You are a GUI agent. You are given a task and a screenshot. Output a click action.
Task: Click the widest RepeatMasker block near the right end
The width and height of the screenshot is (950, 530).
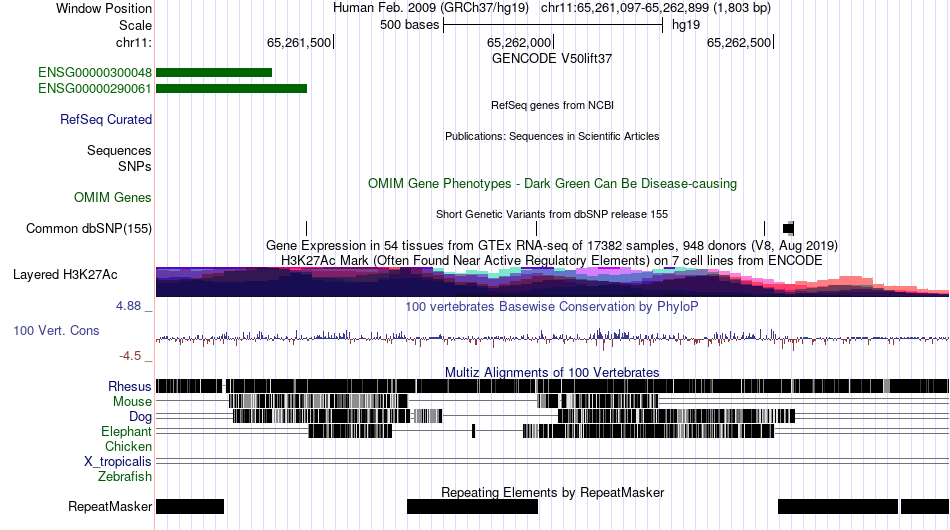838,506
